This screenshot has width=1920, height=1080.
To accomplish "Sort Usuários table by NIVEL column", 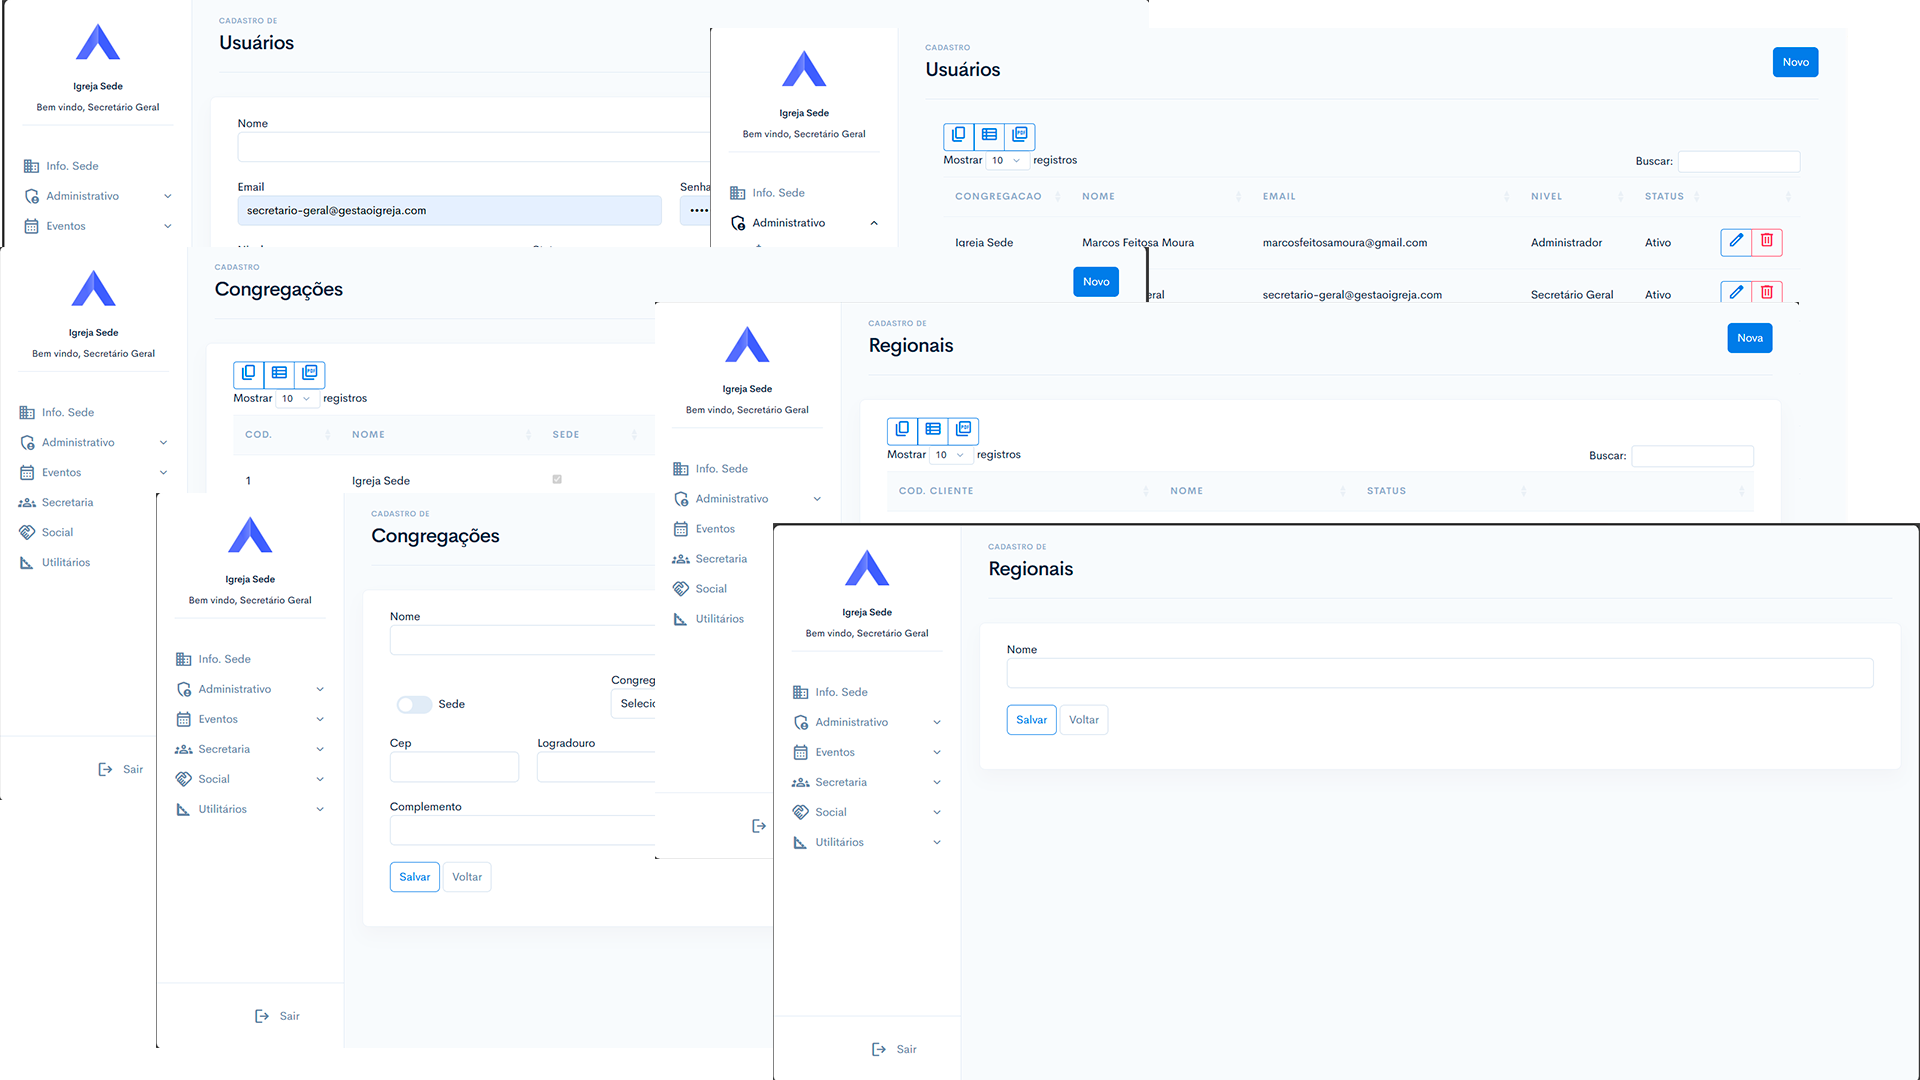I will 1546,197.
